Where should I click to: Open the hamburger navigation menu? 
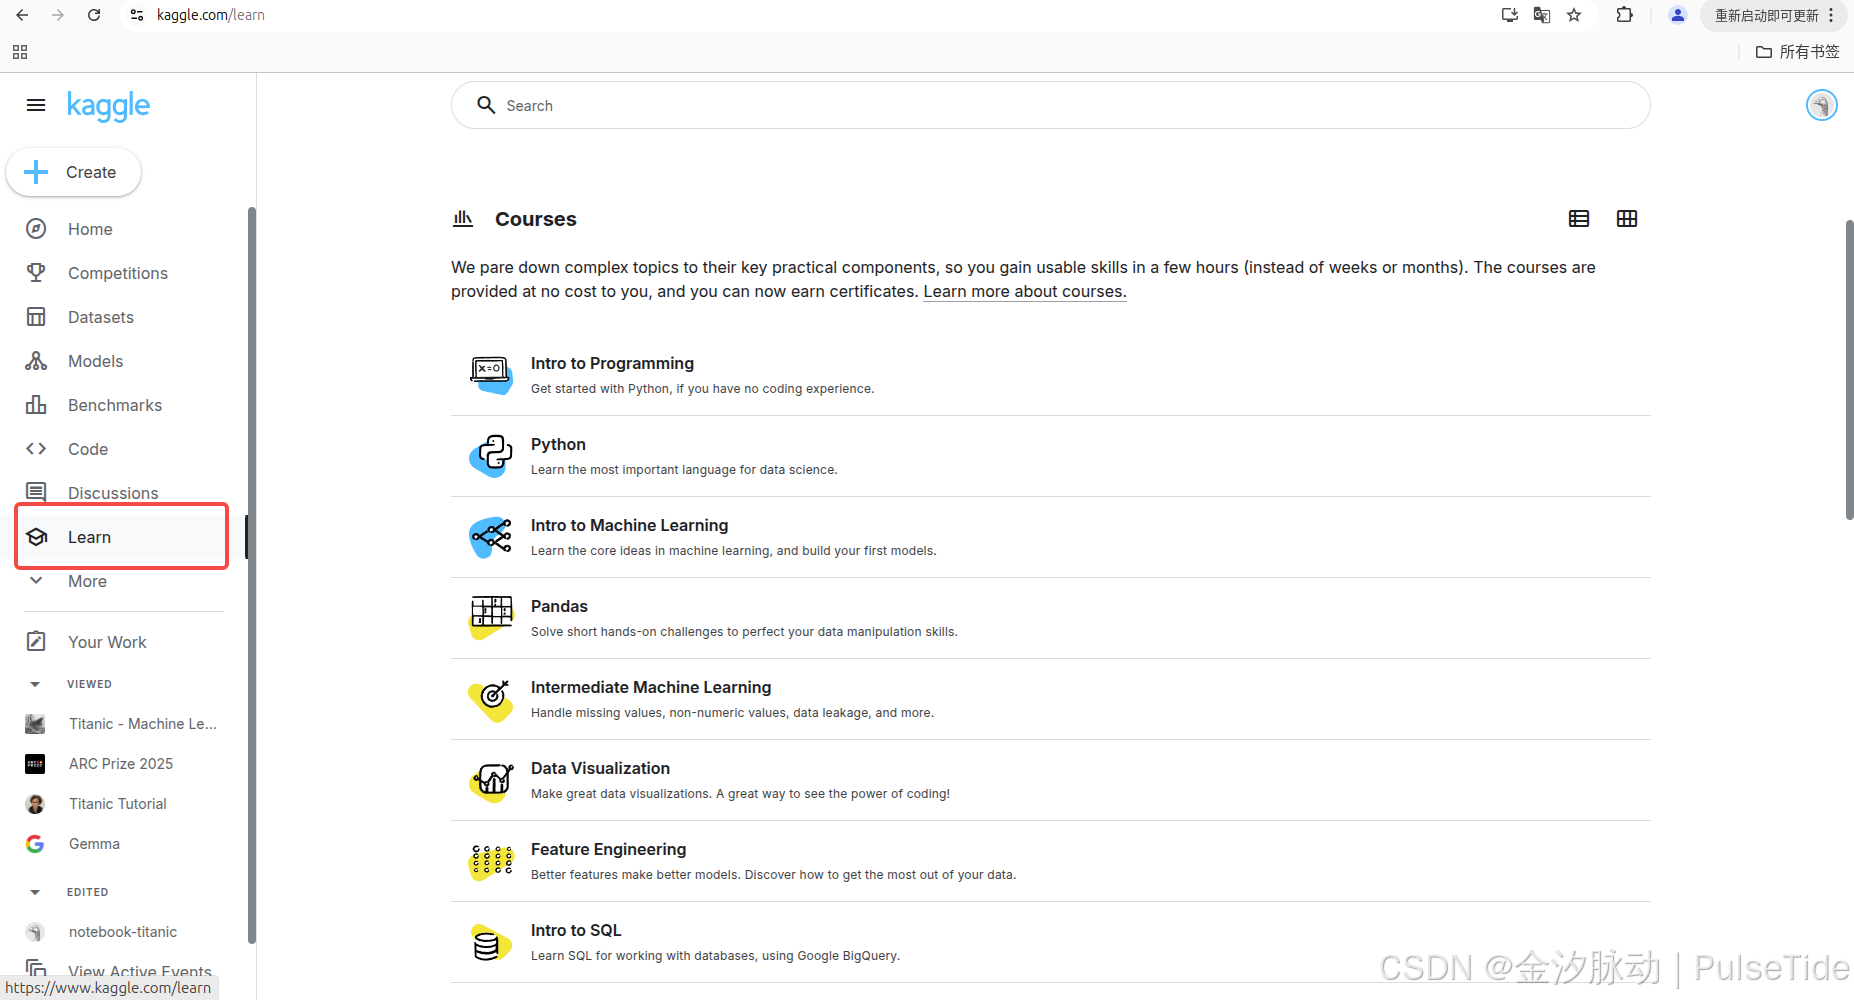click(x=36, y=105)
